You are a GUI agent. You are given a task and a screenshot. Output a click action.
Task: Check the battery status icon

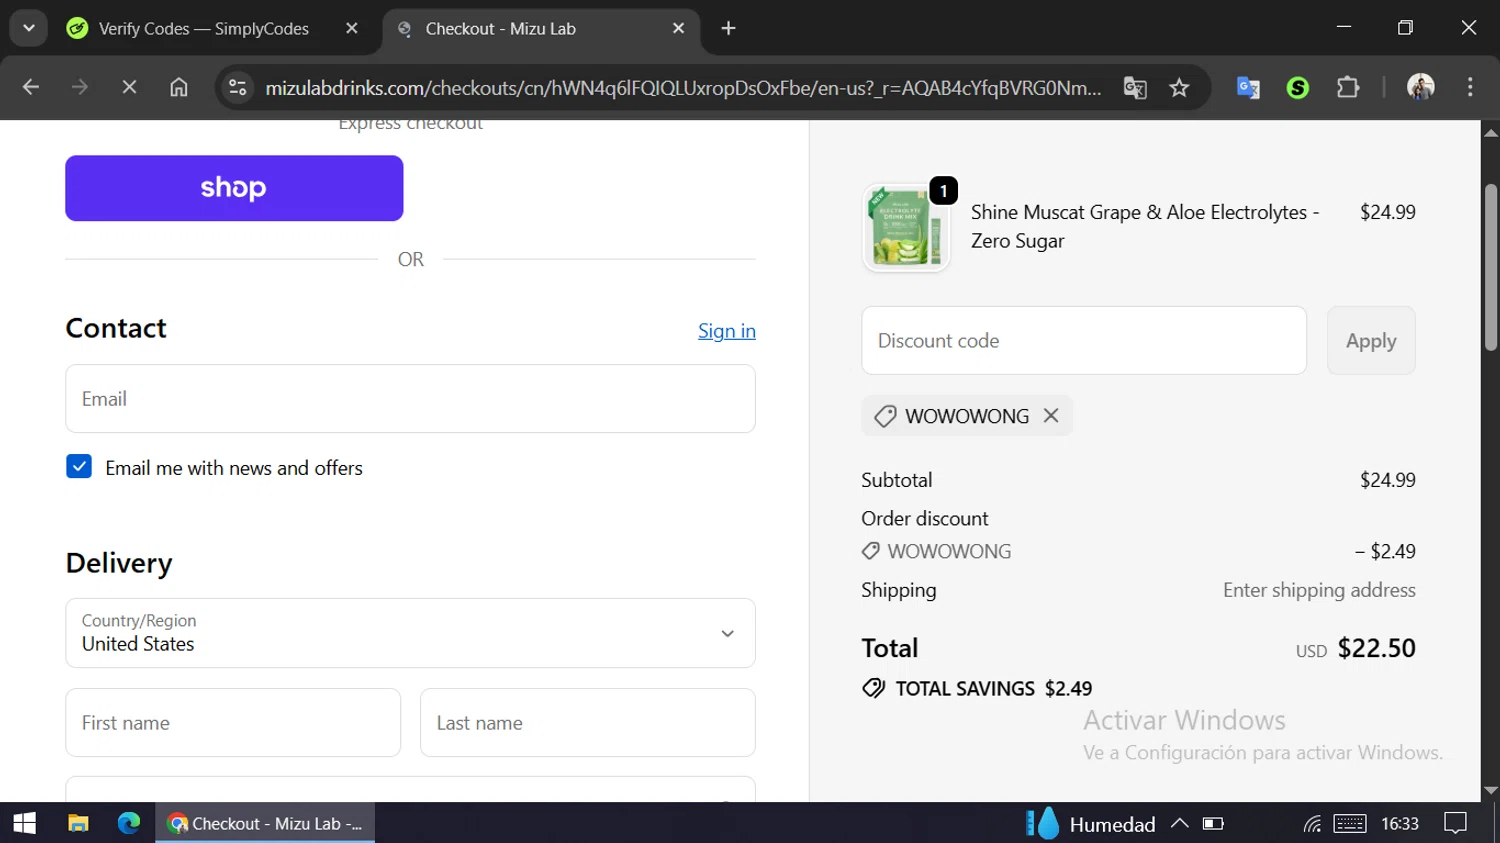[x=1213, y=823]
